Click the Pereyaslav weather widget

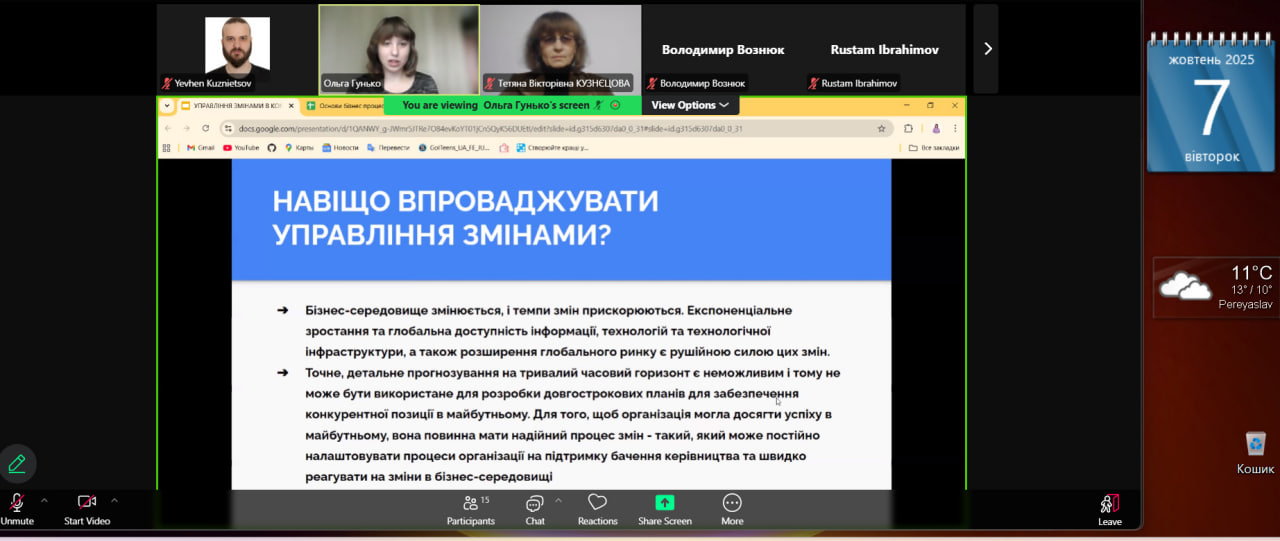(x=1215, y=287)
